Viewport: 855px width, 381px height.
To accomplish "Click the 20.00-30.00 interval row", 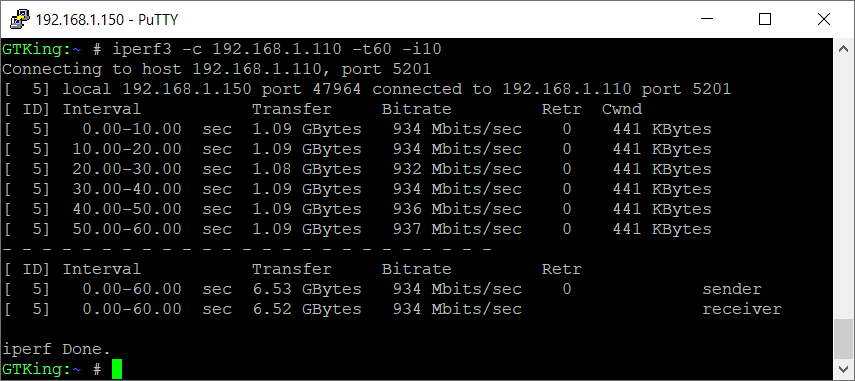I will pos(357,169).
